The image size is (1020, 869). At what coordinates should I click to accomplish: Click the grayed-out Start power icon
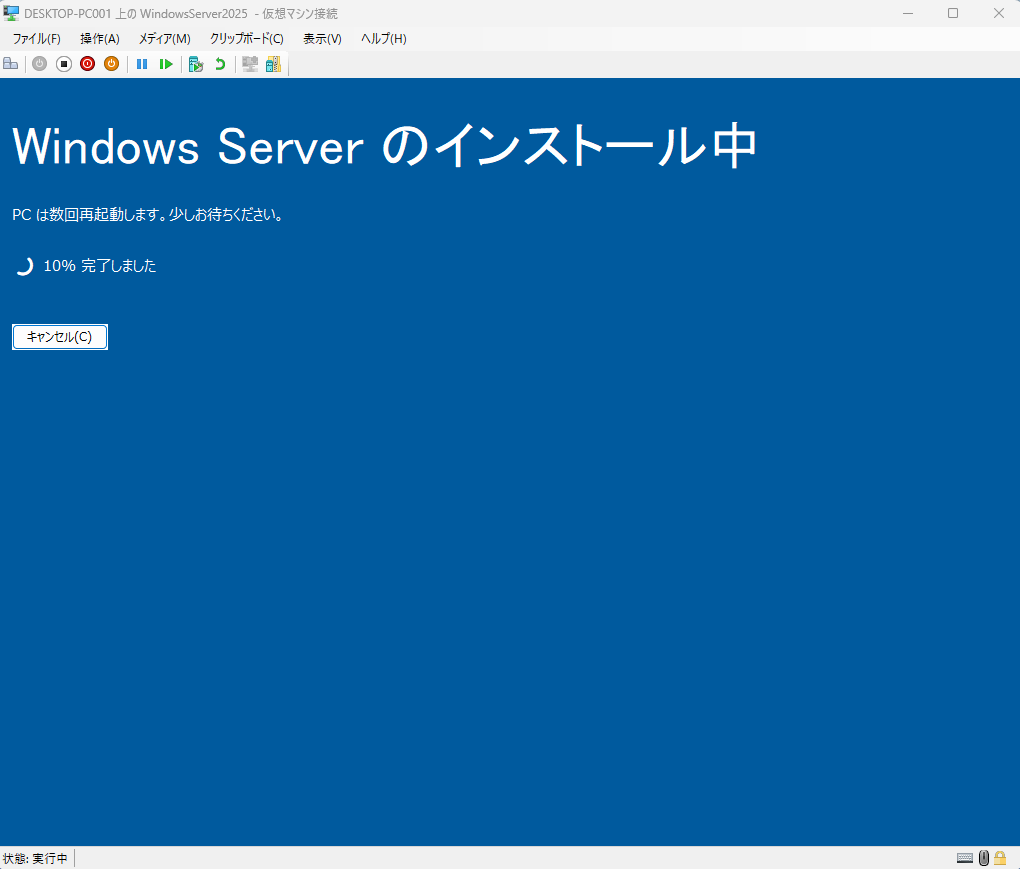tap(40, 64)
